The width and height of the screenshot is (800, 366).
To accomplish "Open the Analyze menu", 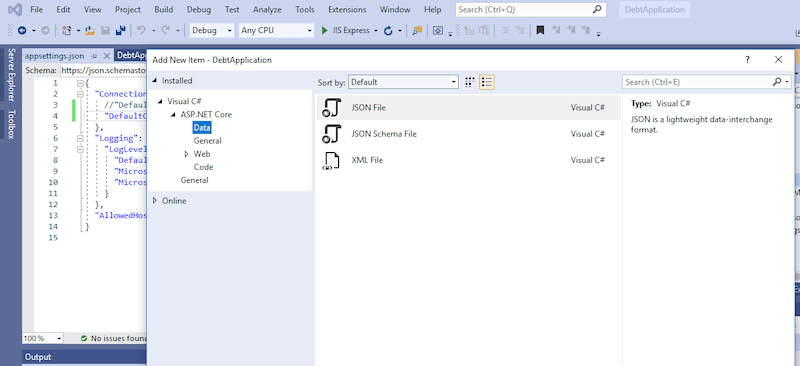I will 267,10.
